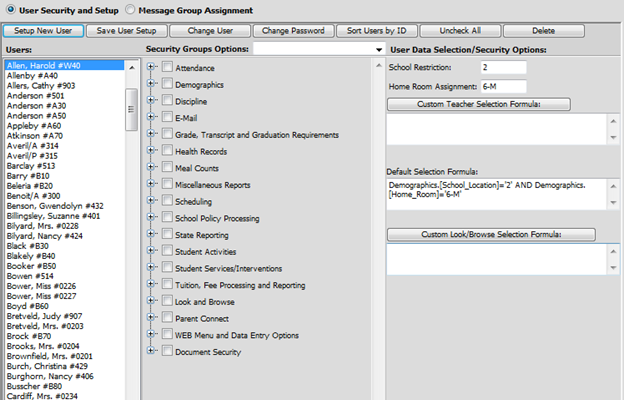Click Sort Users by ID button
The height and width of the screenshot is (401, 625).
click(x=377, y=31)
